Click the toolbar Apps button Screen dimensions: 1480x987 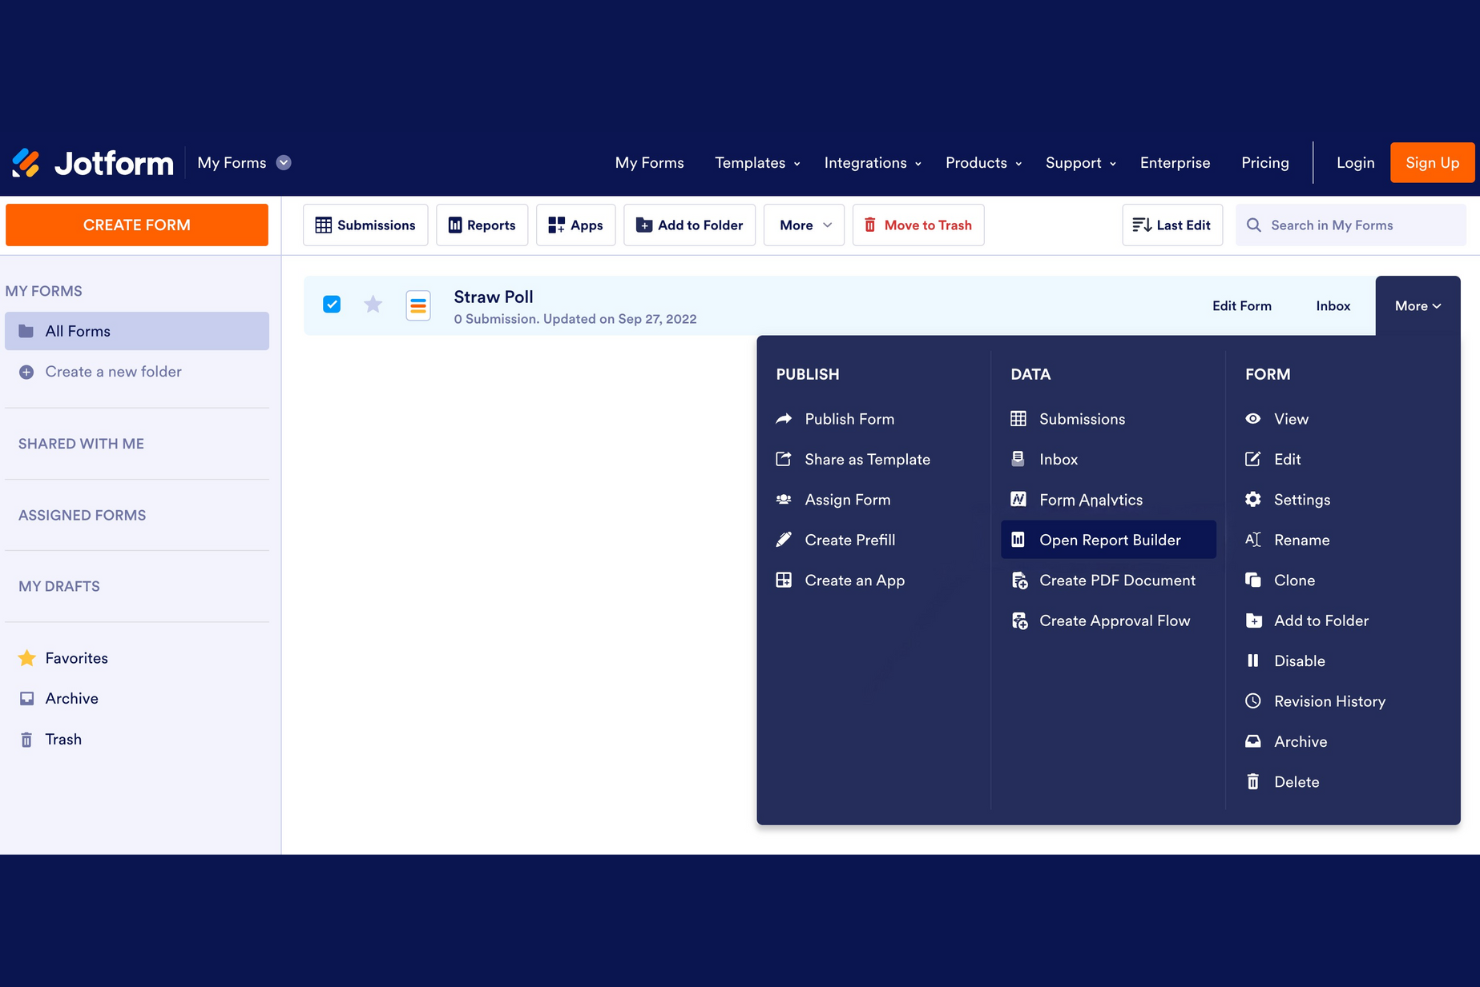point(576,225)
